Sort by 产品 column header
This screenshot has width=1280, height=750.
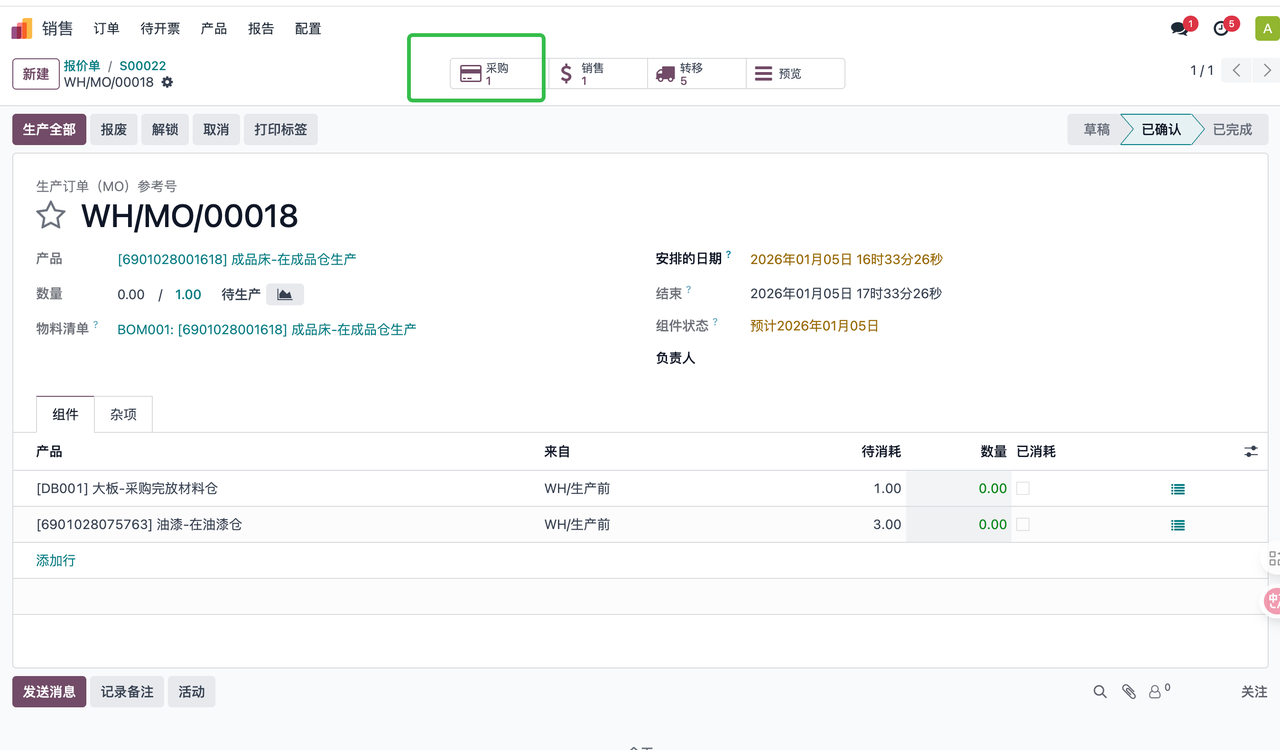click(x=49, y=452)
